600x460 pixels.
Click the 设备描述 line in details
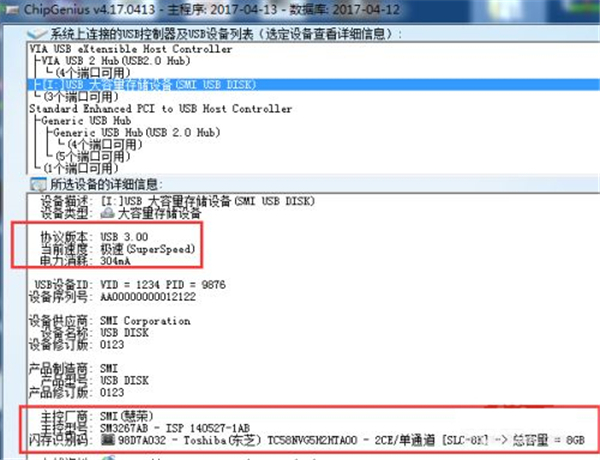pyautogui.click(x=200, y=200)
